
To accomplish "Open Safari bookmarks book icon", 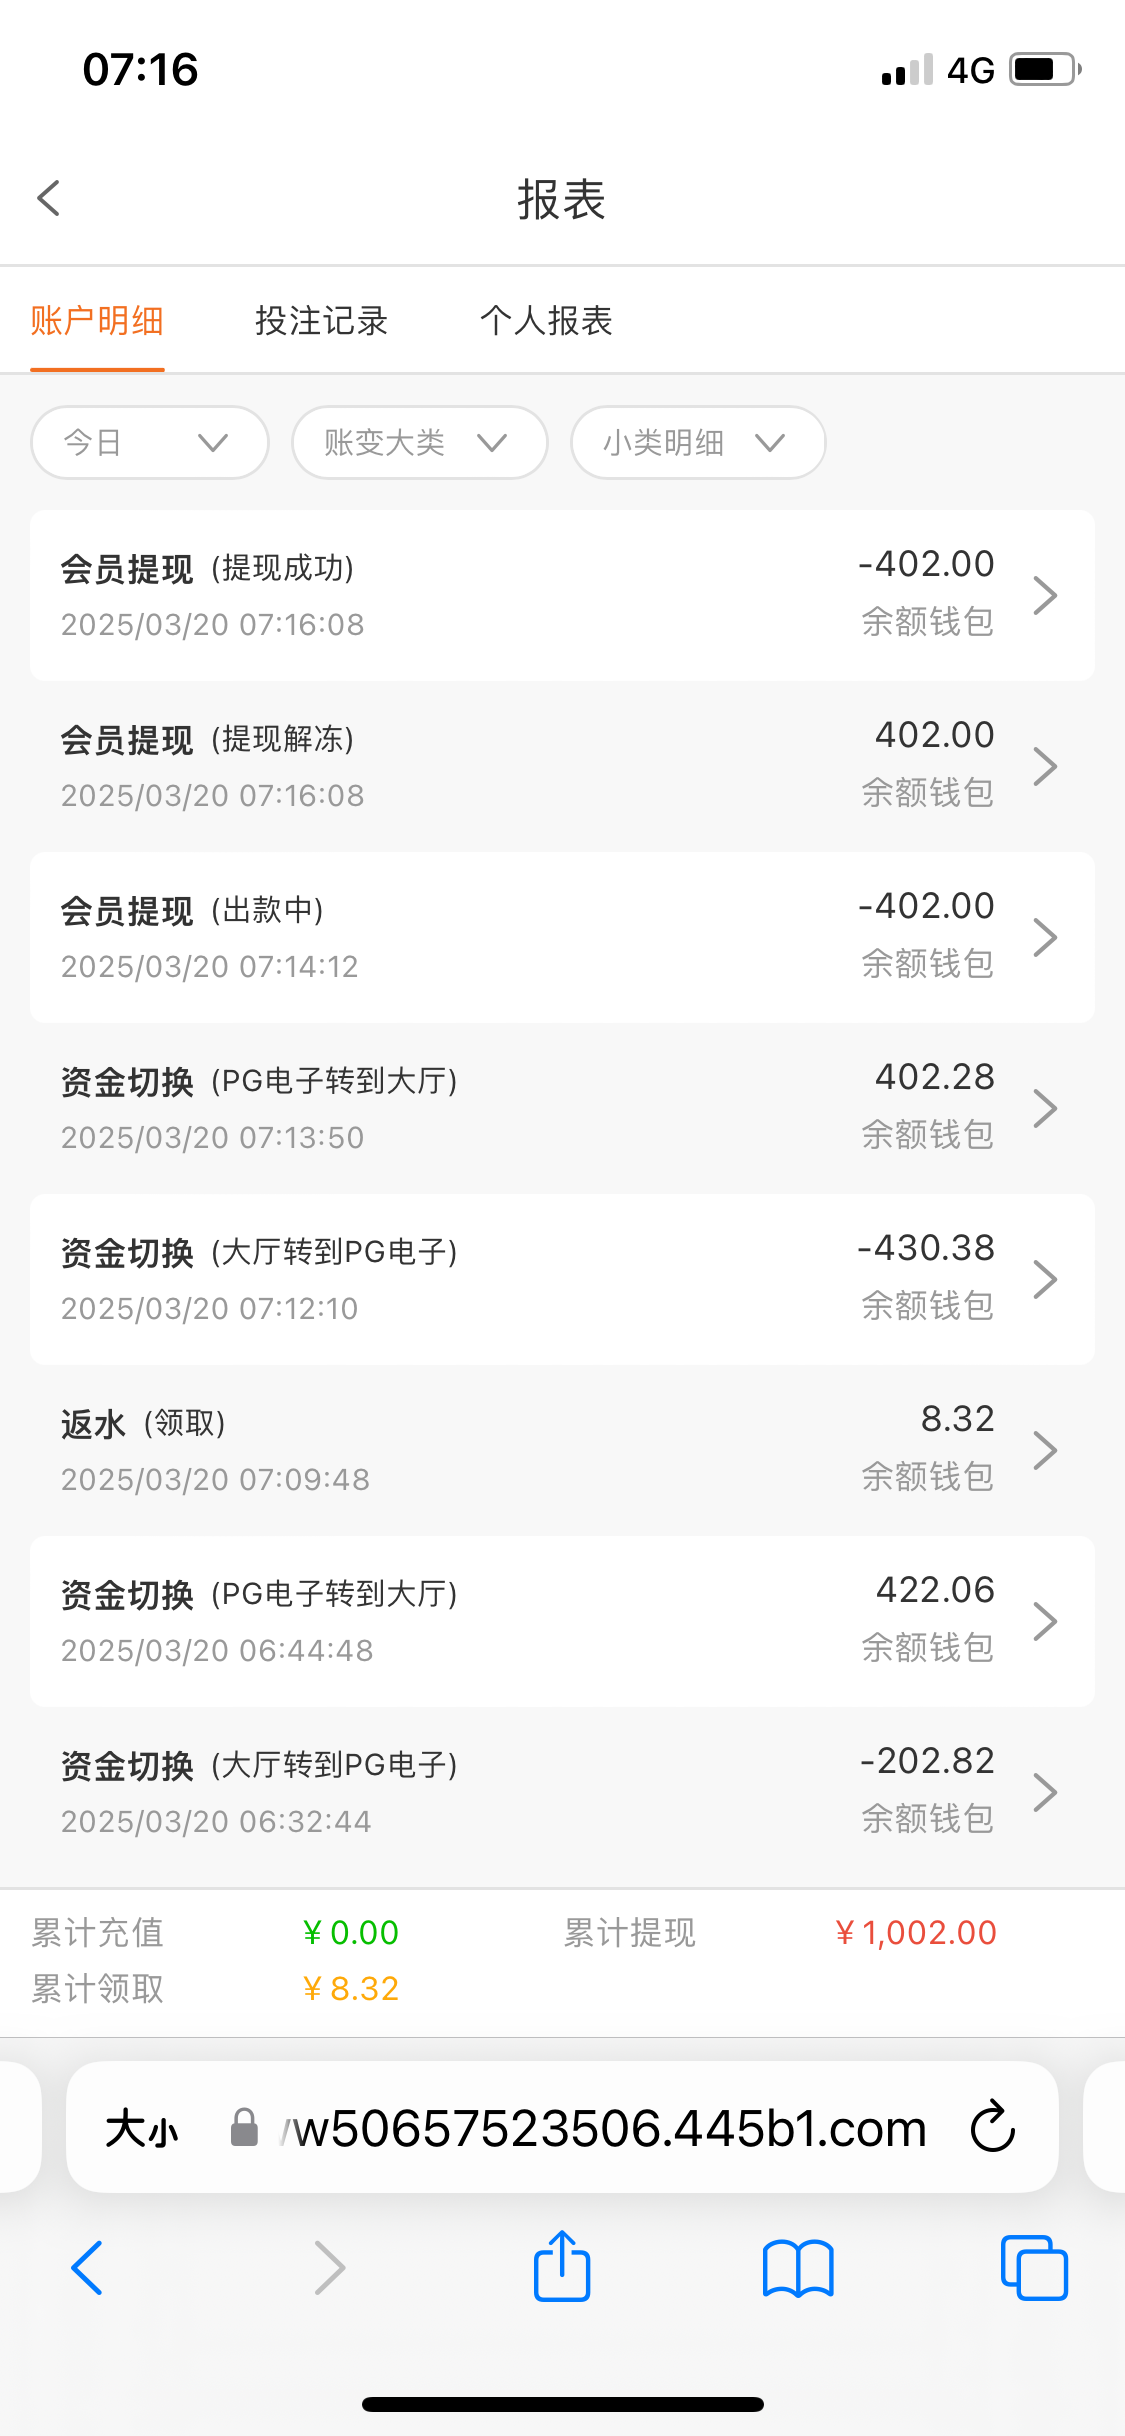I will click(x=797, y=2267).
